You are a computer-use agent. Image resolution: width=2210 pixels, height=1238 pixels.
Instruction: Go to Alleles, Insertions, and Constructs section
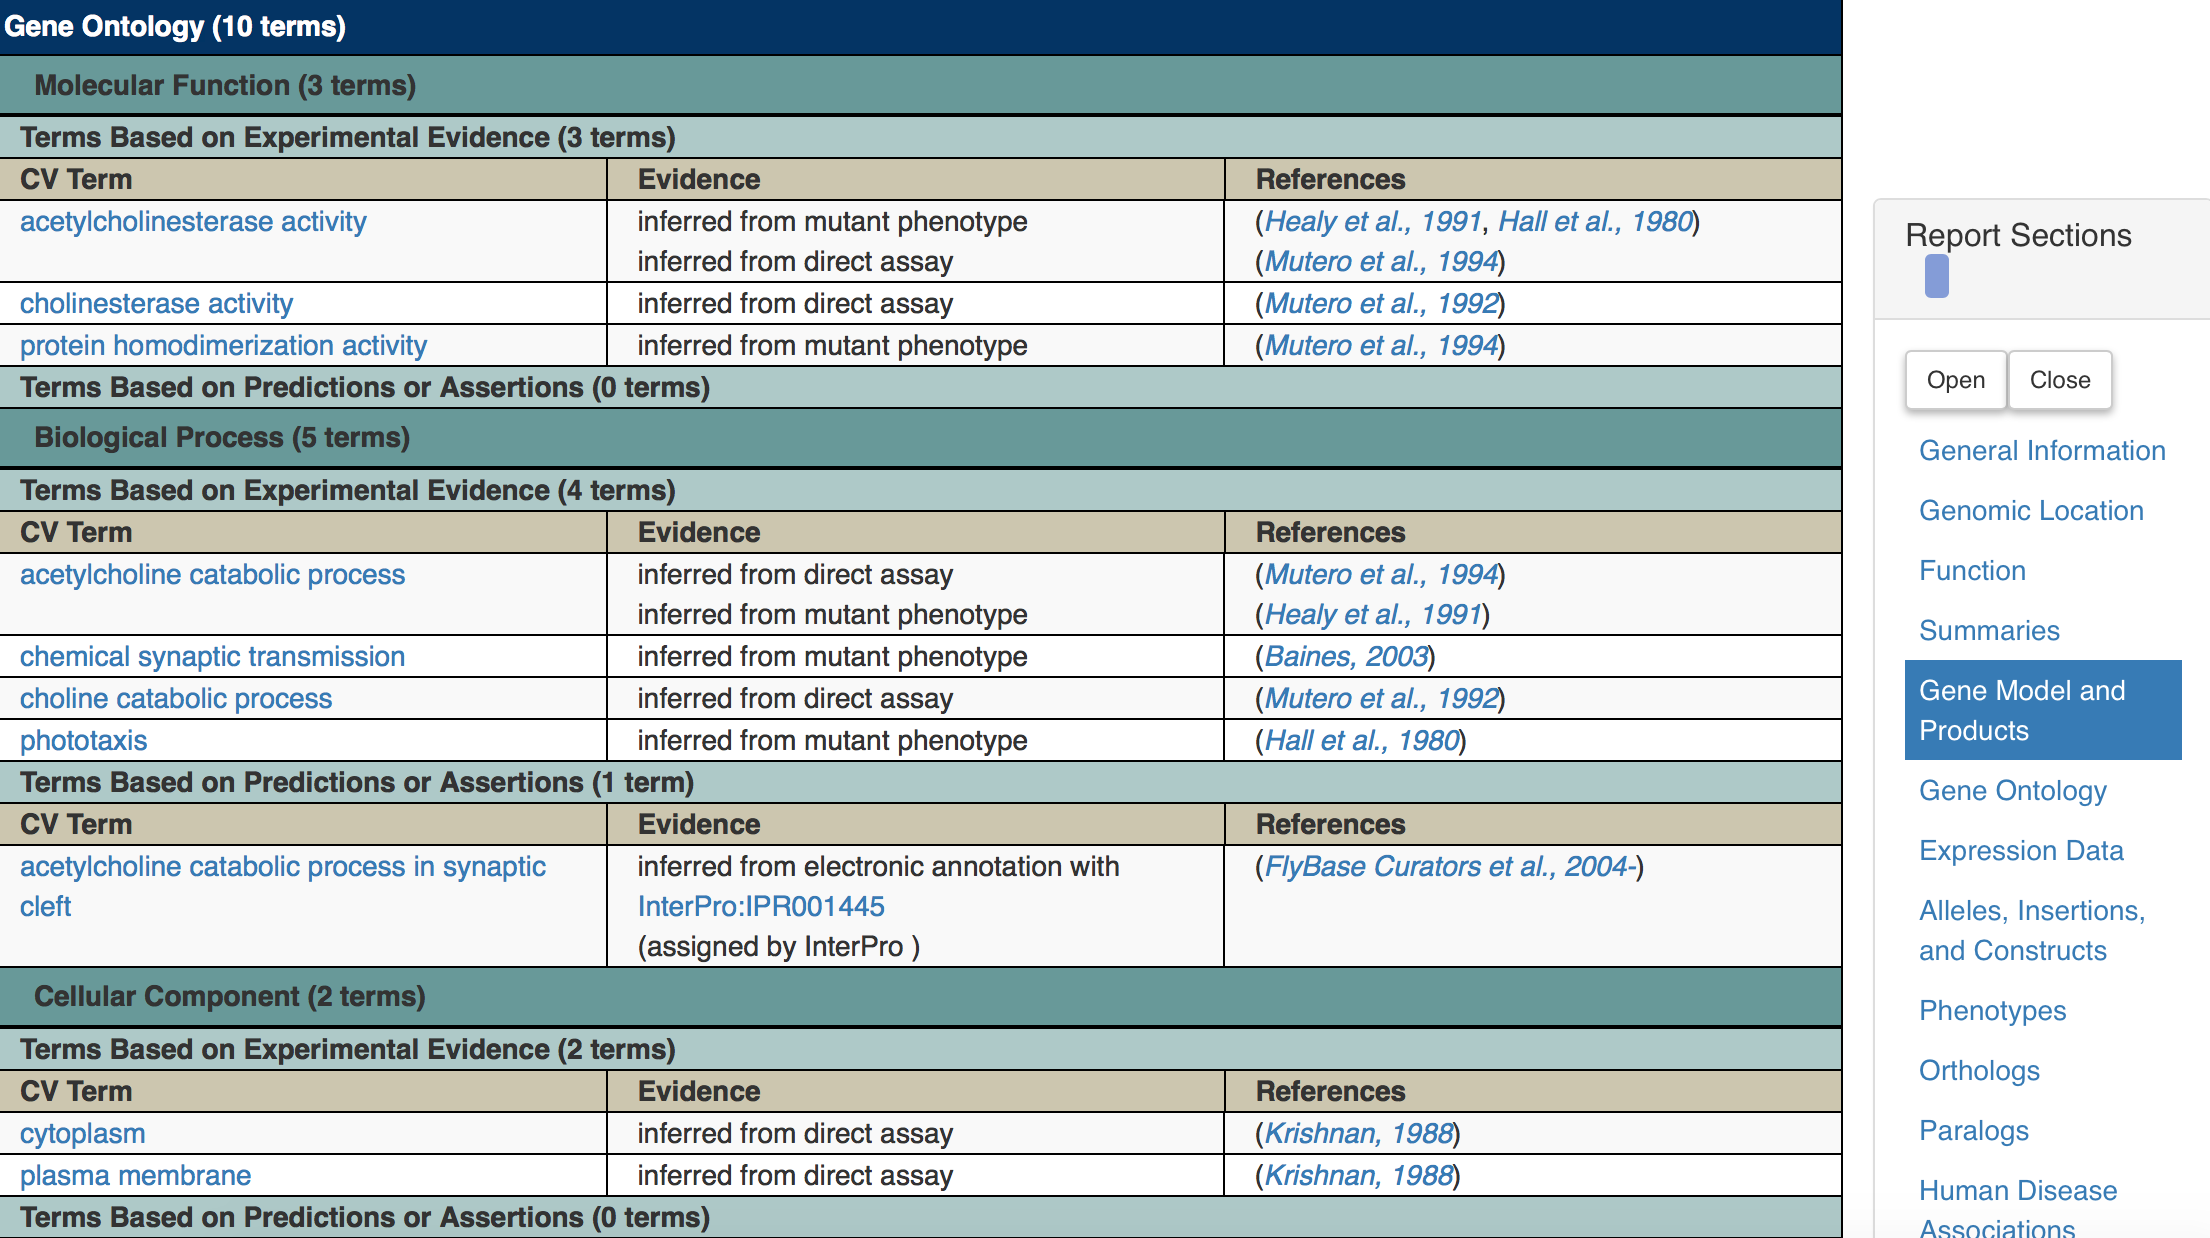2032,930
